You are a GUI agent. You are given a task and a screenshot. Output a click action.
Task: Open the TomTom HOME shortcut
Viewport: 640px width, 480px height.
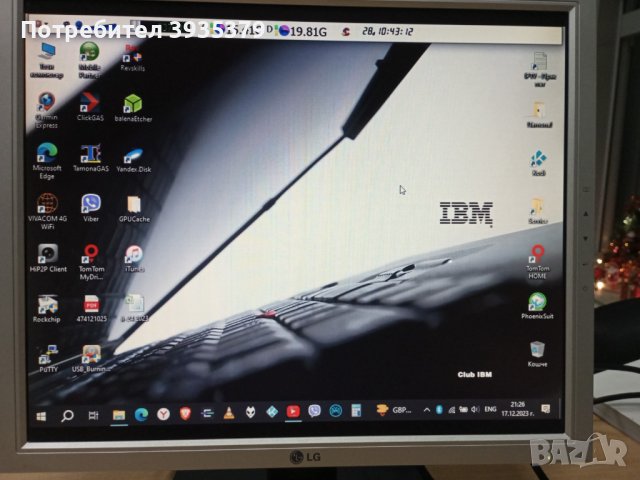(x=538, y=253)
